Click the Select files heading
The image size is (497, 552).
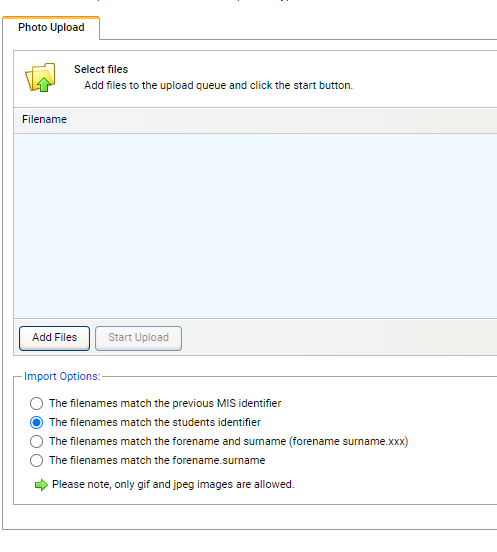[101, 69]
